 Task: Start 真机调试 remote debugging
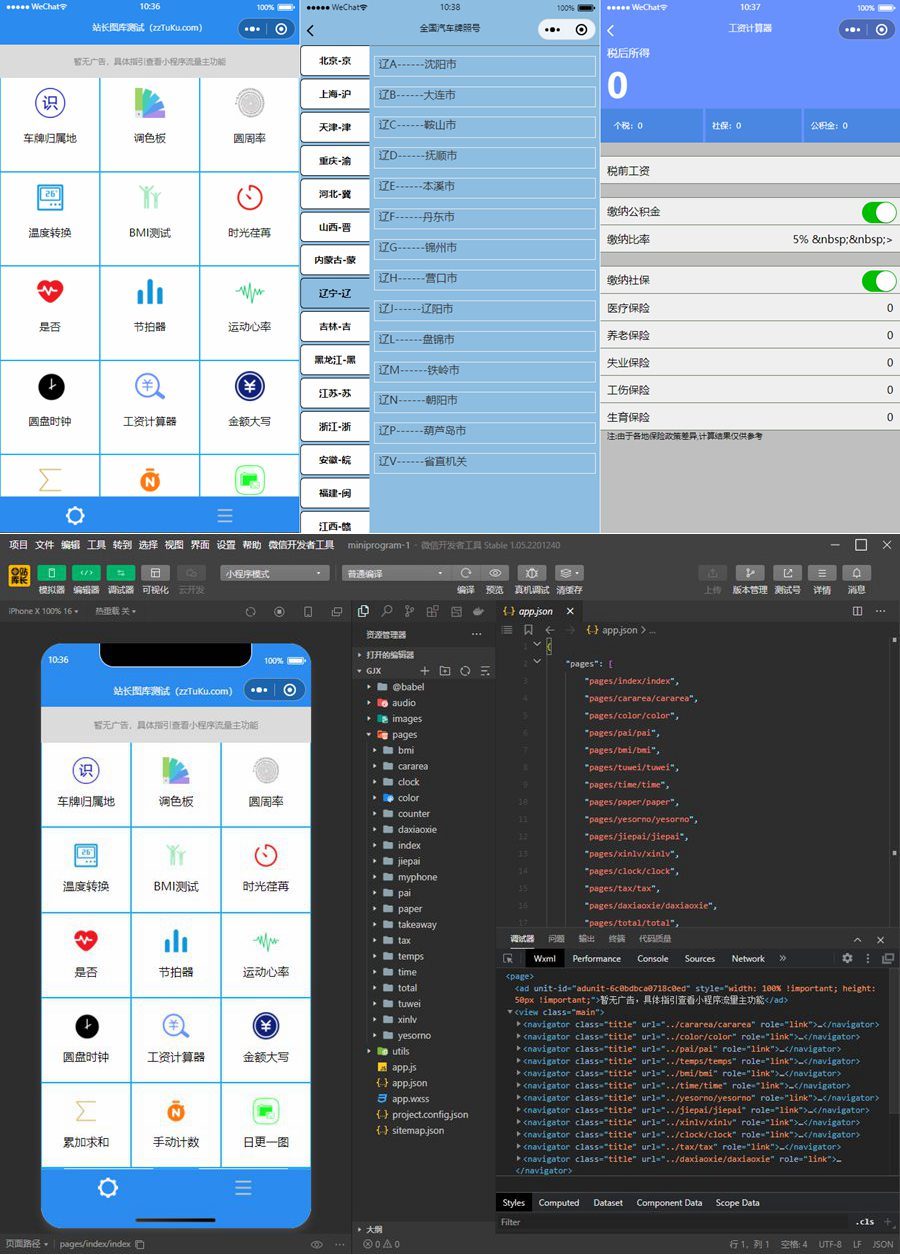click(531, 573)
